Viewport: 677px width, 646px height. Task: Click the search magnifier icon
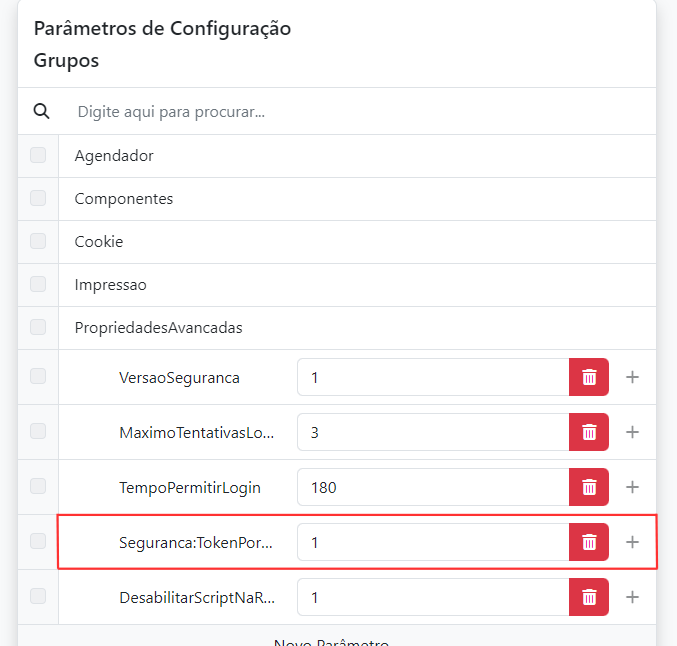point(41,111)
